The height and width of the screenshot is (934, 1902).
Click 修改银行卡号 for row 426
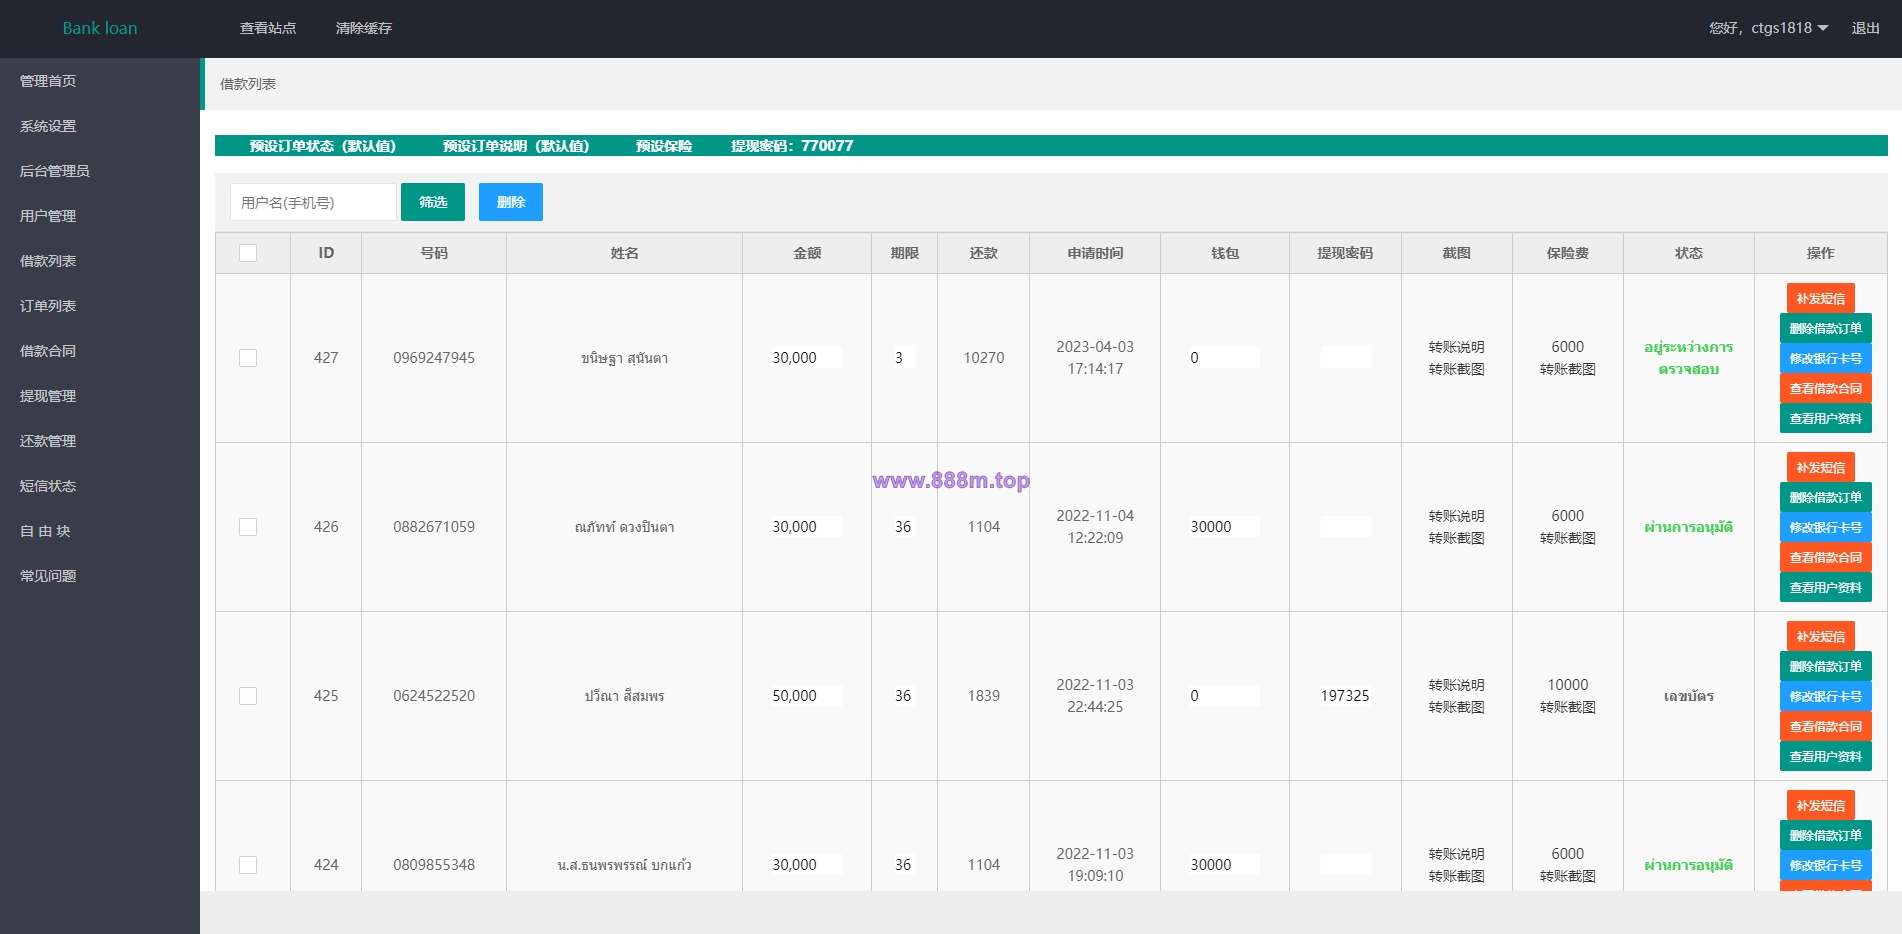click(1826, 527)
